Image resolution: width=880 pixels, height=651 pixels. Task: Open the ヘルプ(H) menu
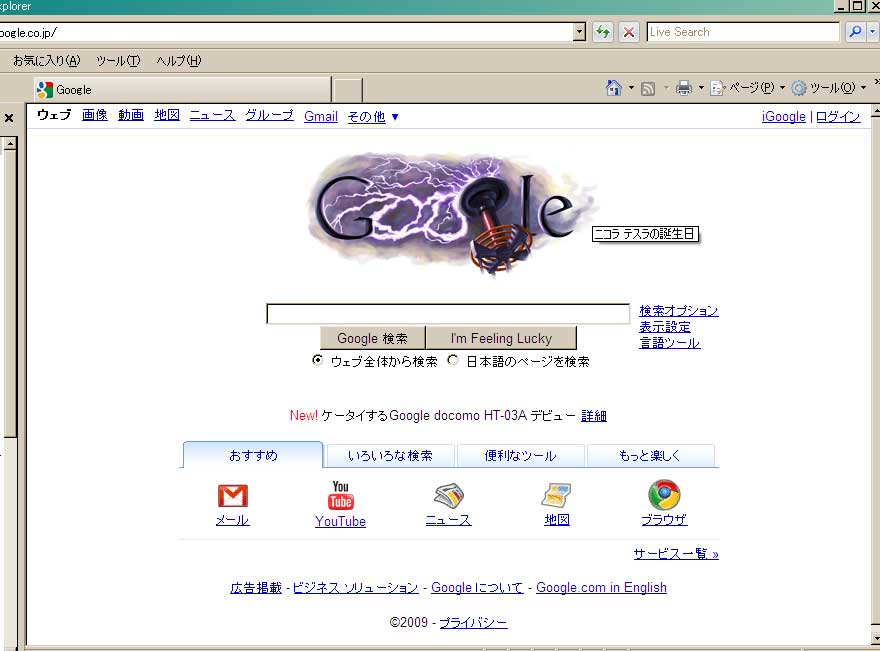[x=178, y=61]
